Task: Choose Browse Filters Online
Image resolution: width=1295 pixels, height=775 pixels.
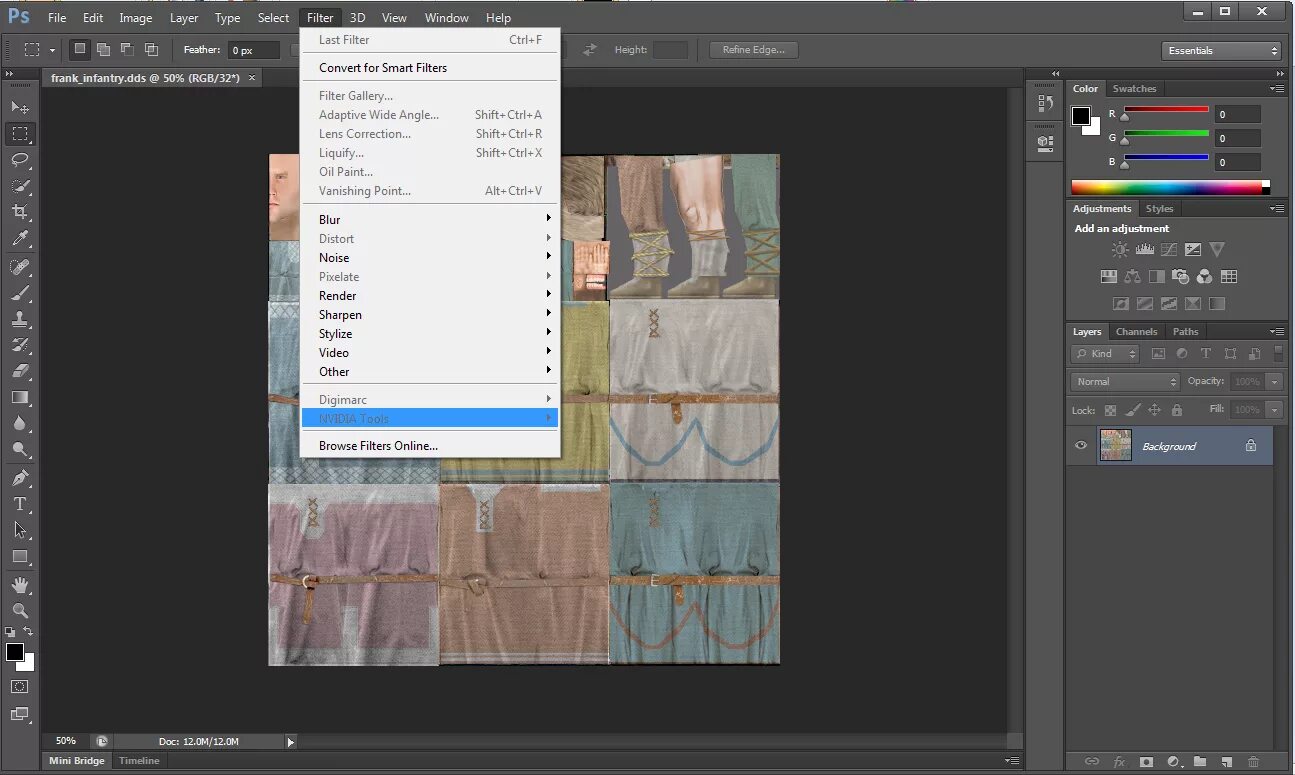Action: (378, 446)
